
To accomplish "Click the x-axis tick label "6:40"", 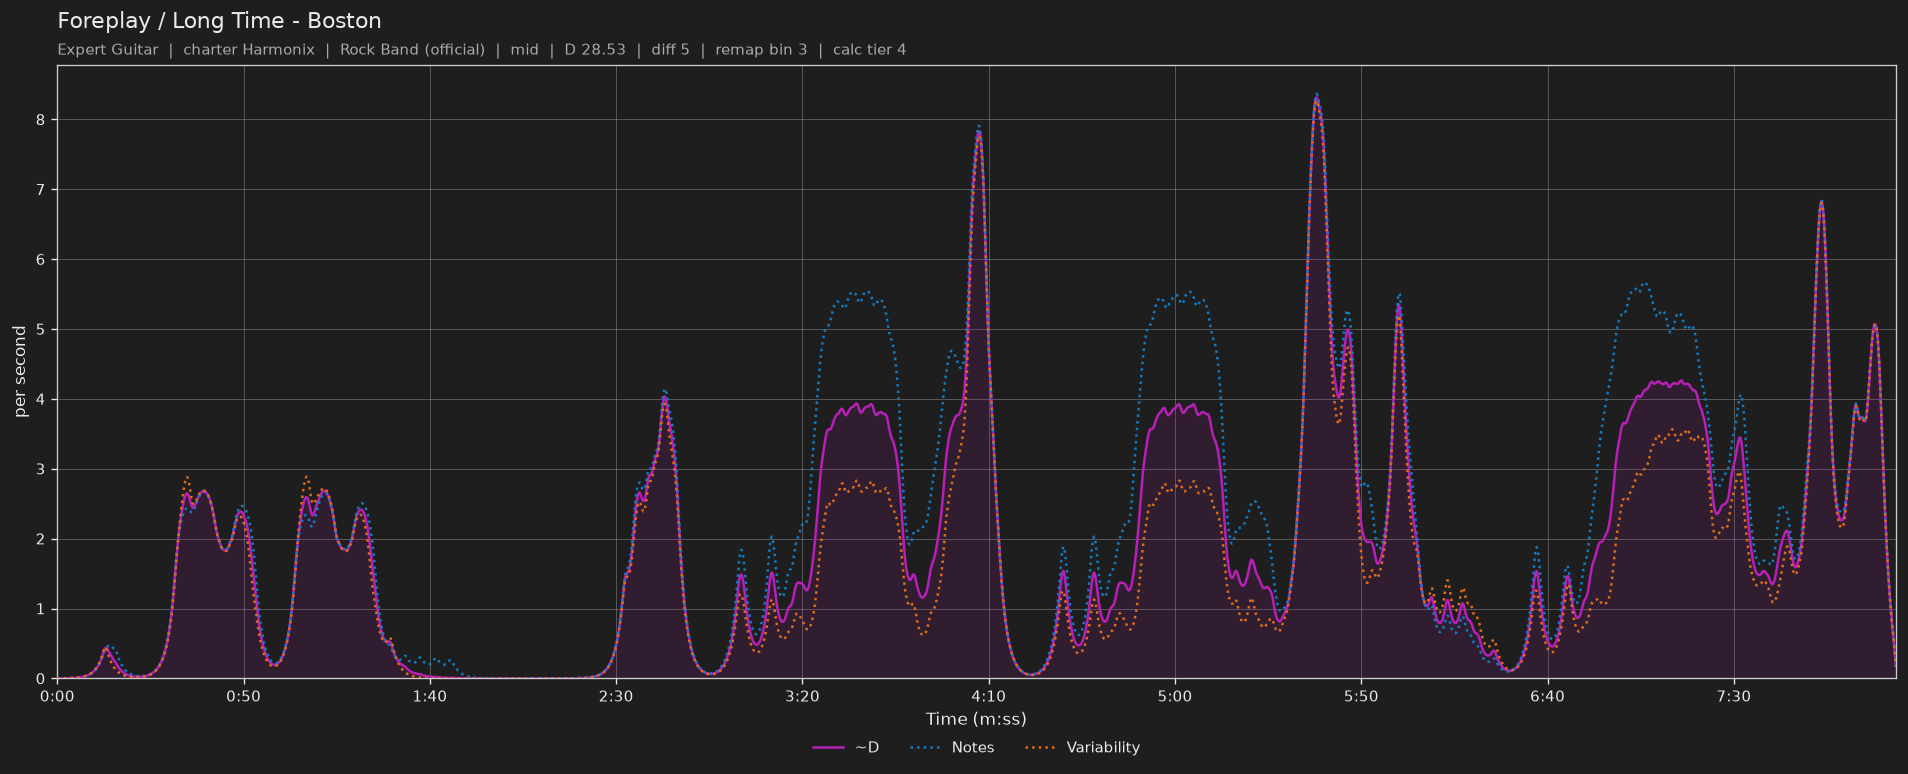I will [x=1547, y=696].
